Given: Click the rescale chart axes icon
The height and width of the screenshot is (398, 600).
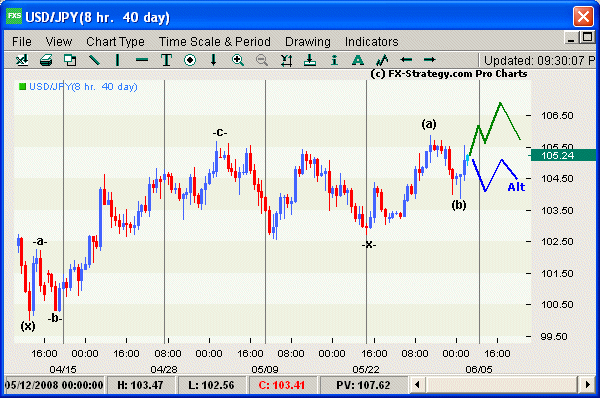Looking at the screenshot, I should tap(286, 60).
